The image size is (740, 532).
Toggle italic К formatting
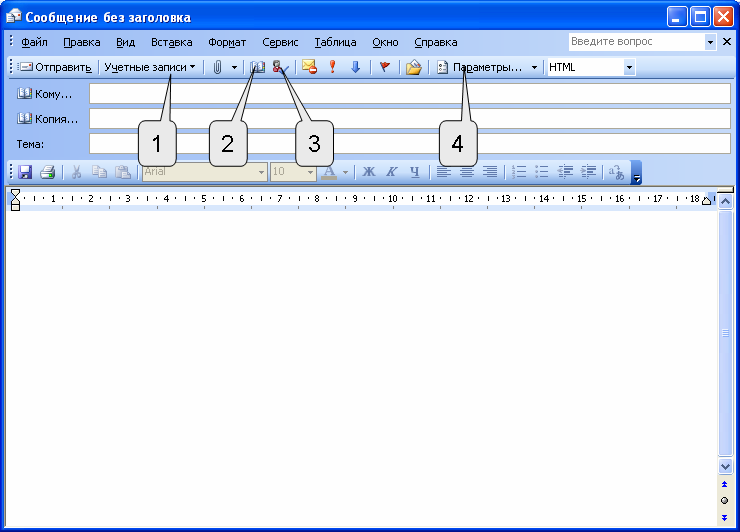[391, 172]
